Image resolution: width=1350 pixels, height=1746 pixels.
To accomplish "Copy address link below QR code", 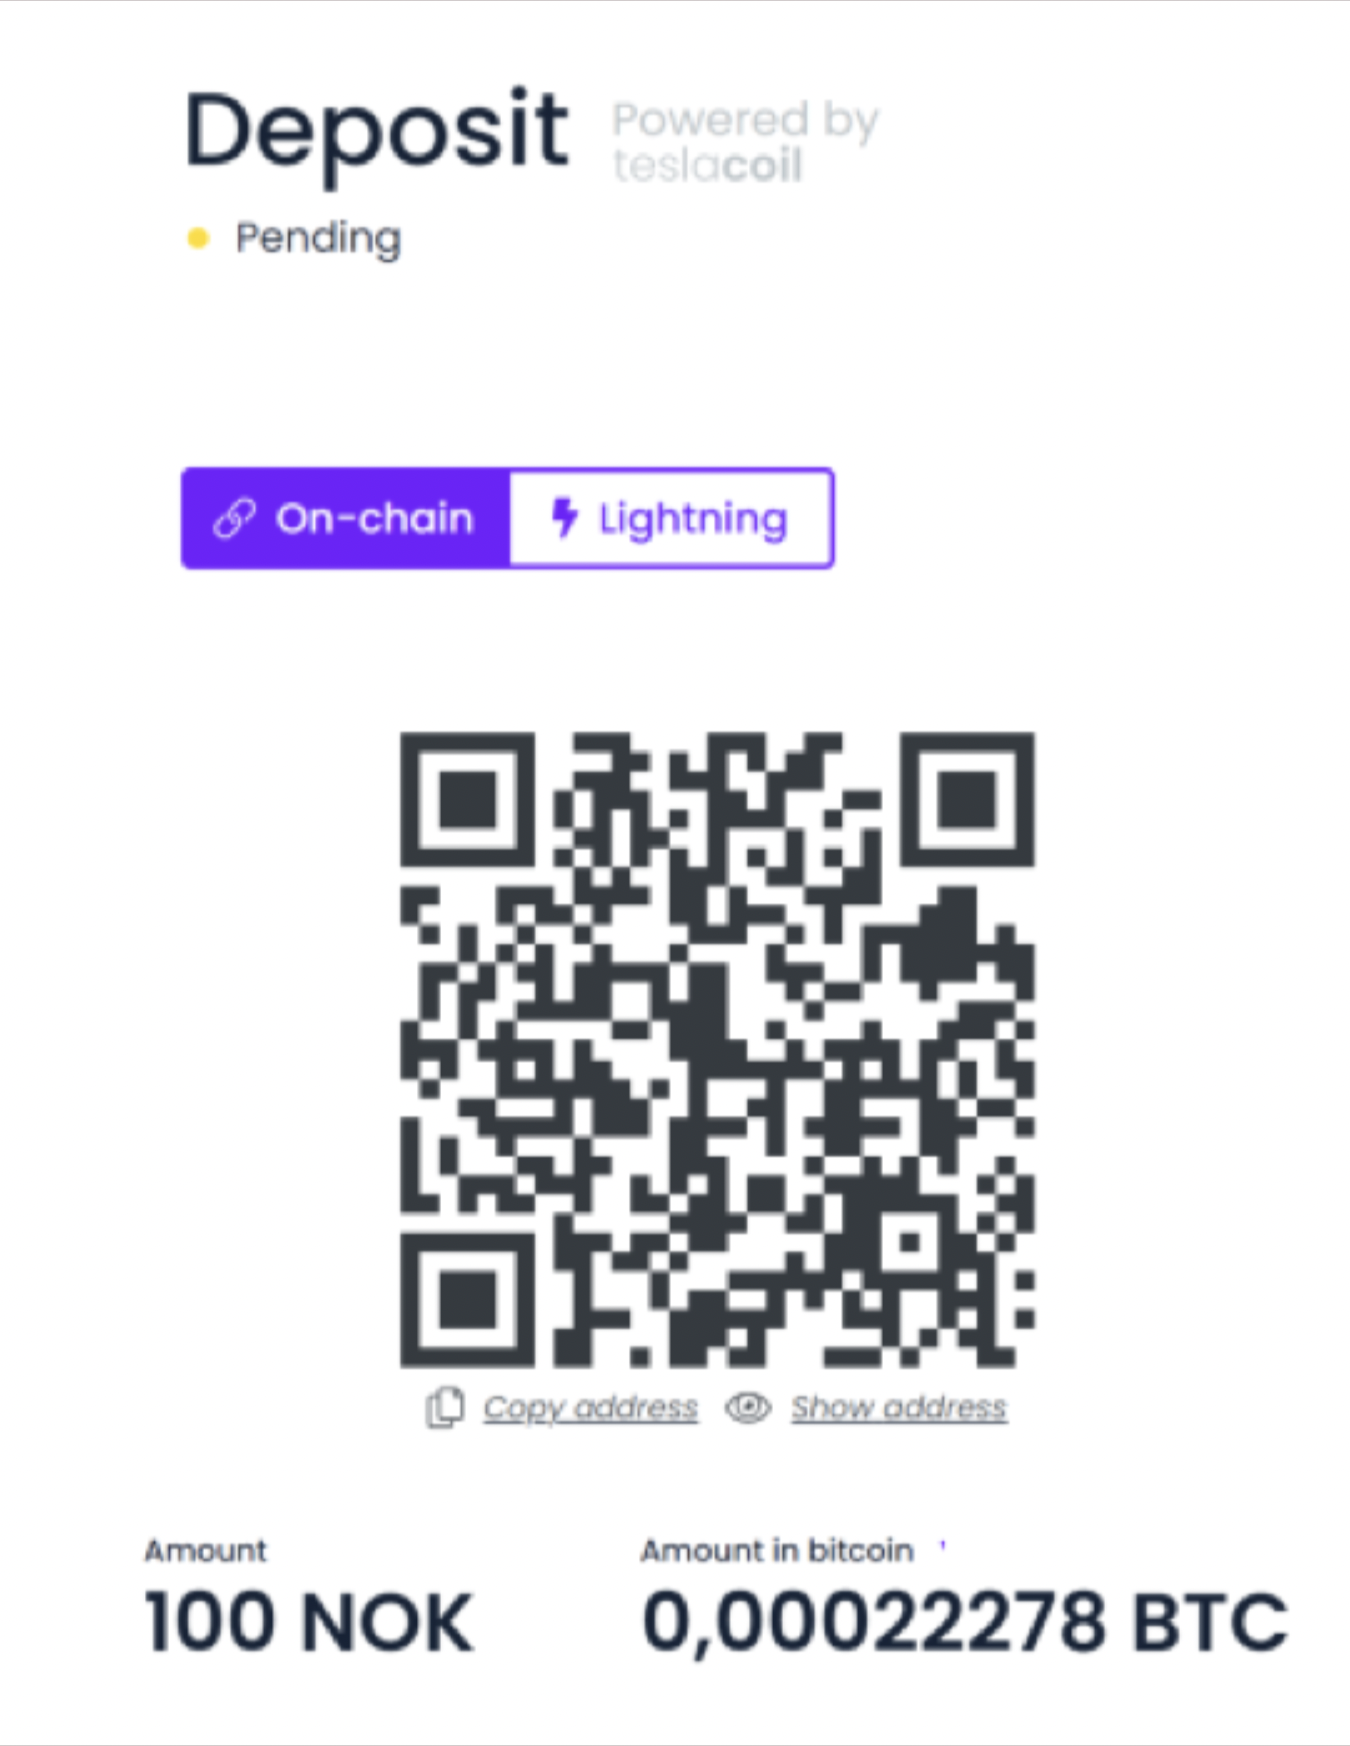I will pyautogui.click(x=590, y=1408).
